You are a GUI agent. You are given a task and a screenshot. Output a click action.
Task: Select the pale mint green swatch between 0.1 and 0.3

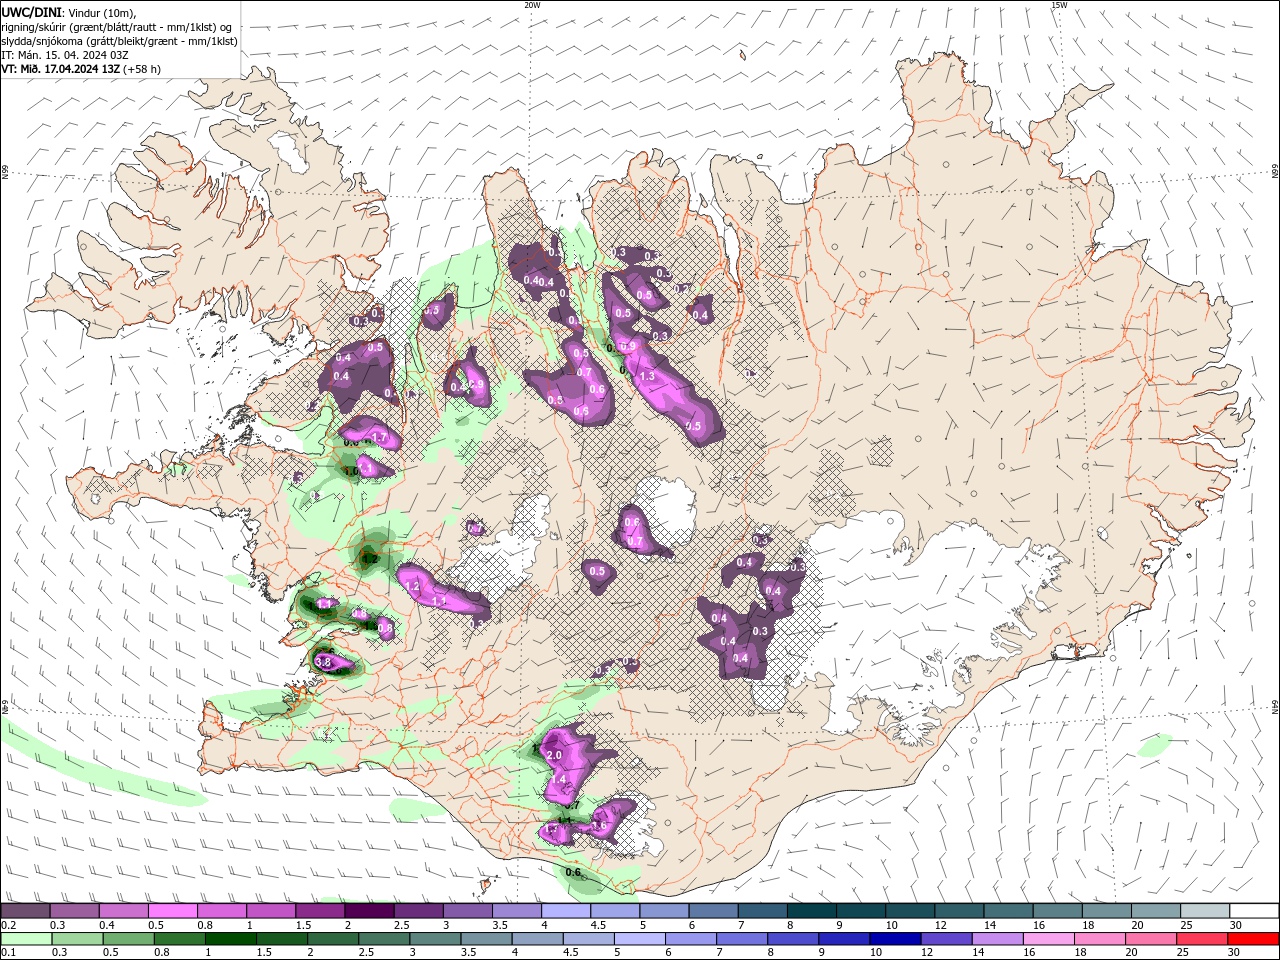[26, 939]
